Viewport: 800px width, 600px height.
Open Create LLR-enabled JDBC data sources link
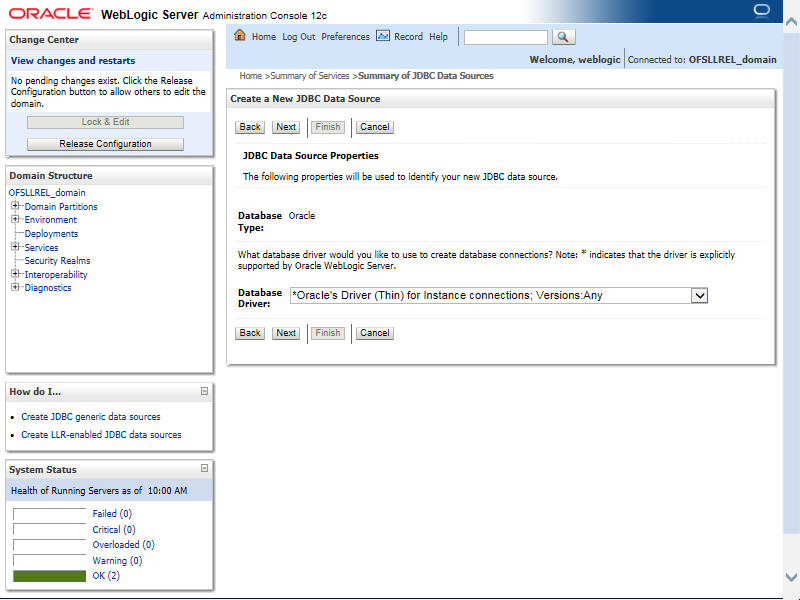coord(101,435)
